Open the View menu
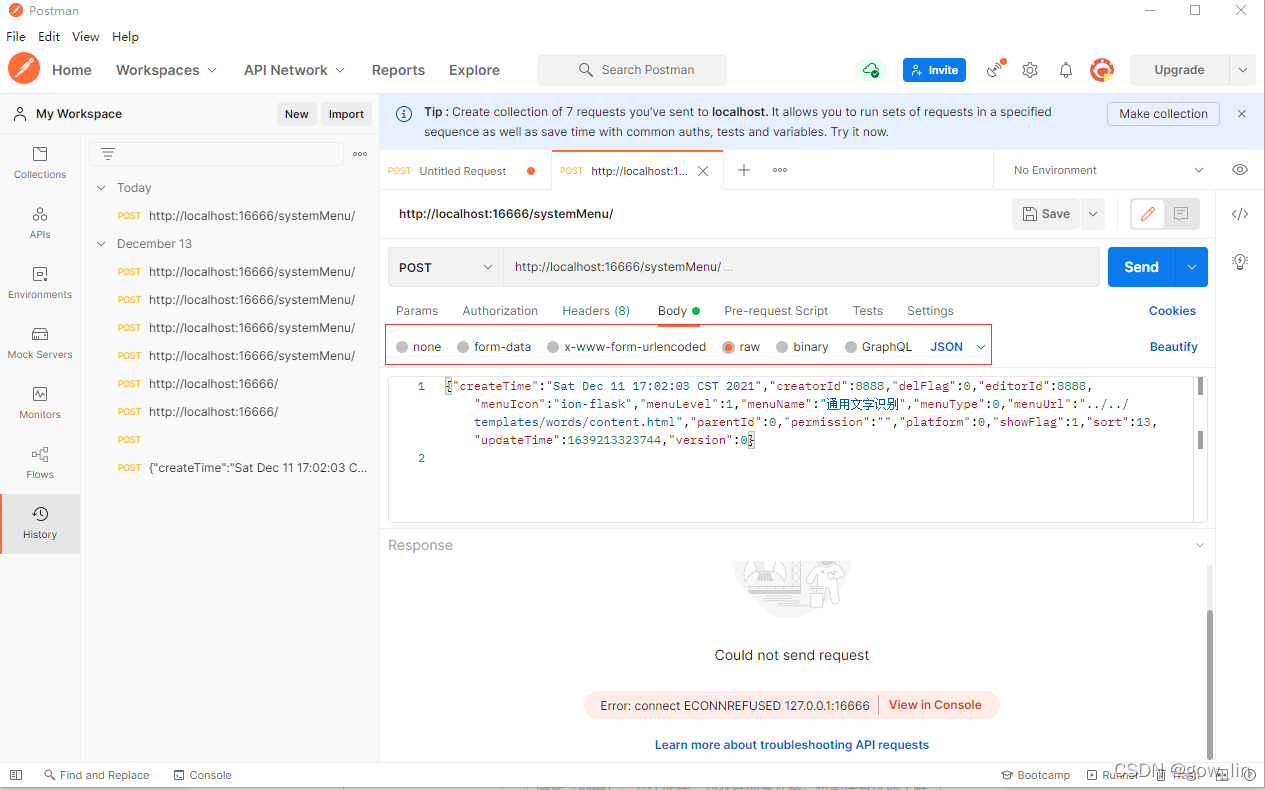The image size is (1265, 790). [86, 36]
